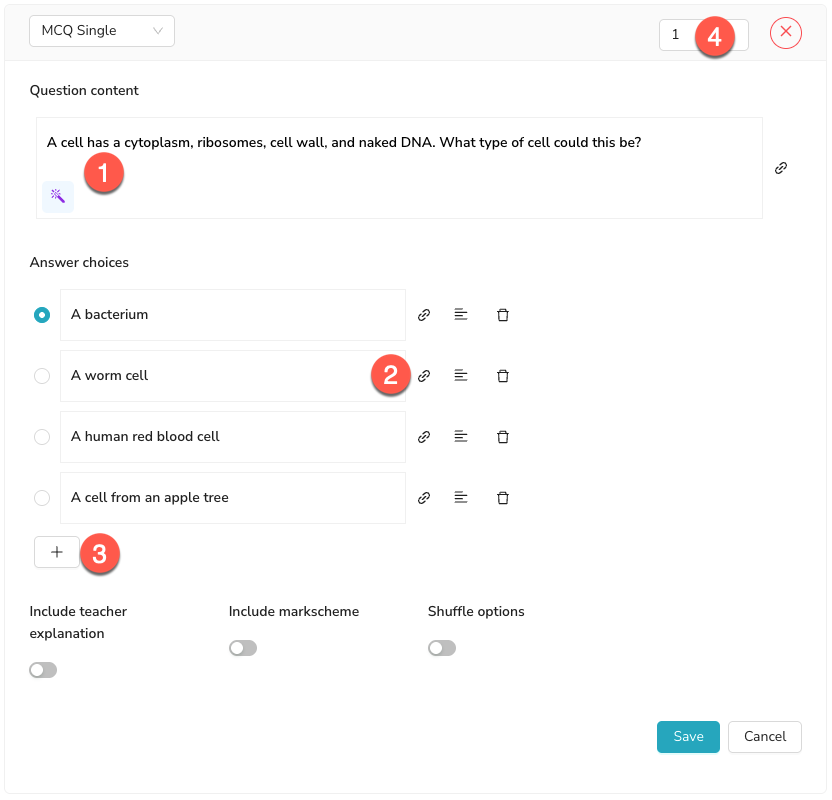This screenshot has width=832, height=800.
Task: Click the link icon beside question content
Action: point(781,168)
